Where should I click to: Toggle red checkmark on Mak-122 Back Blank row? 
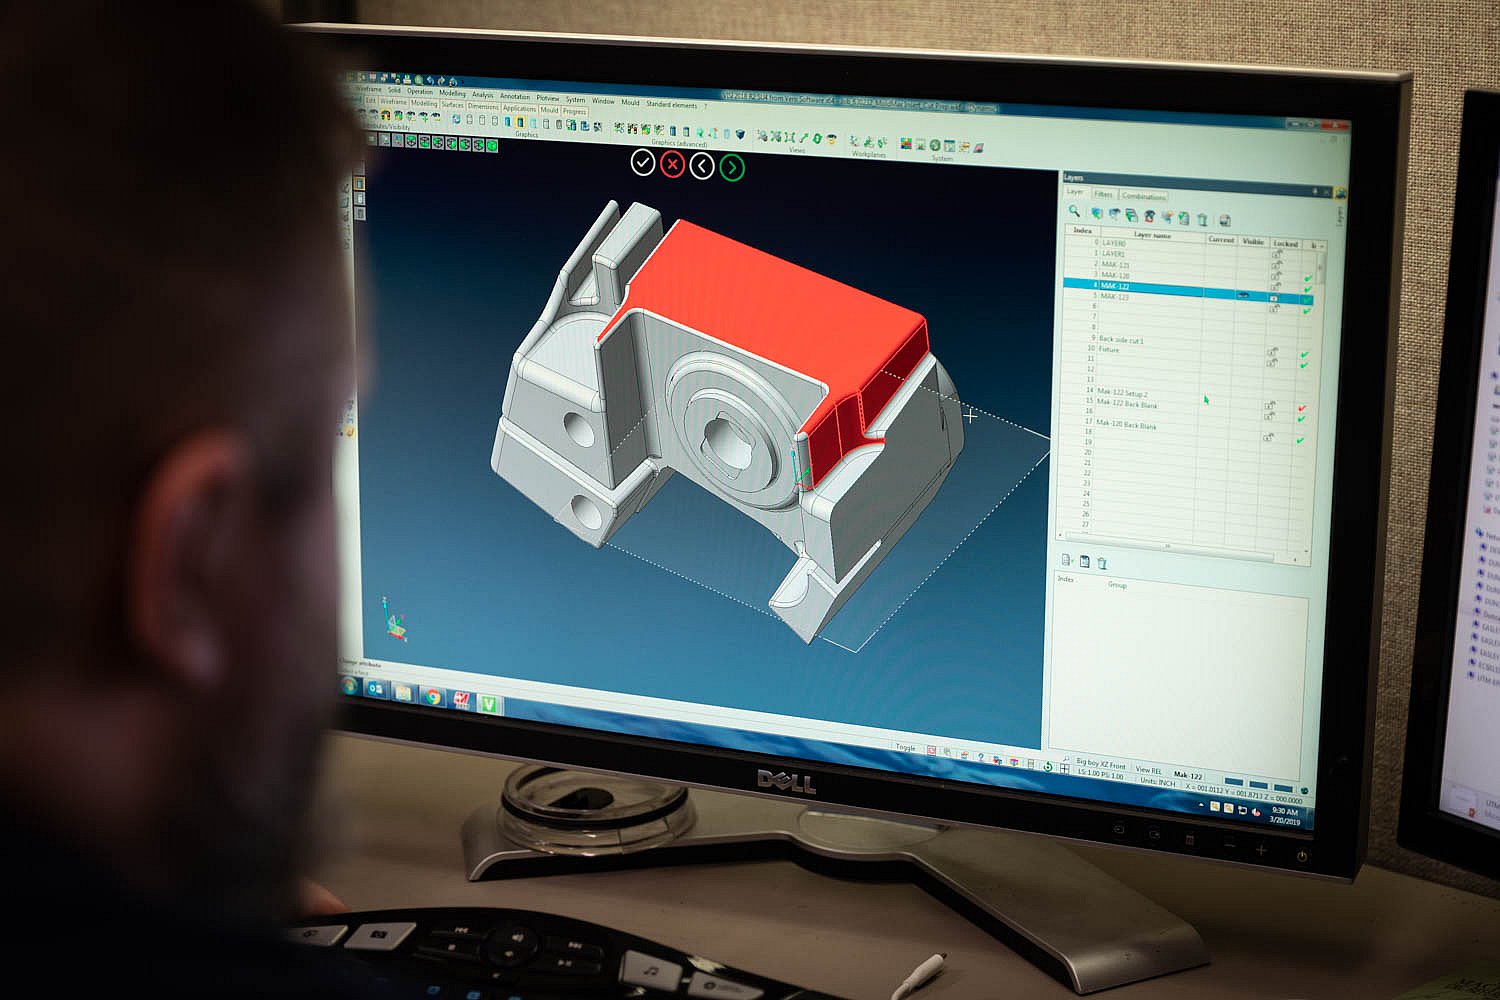(x=1301, y=409)
